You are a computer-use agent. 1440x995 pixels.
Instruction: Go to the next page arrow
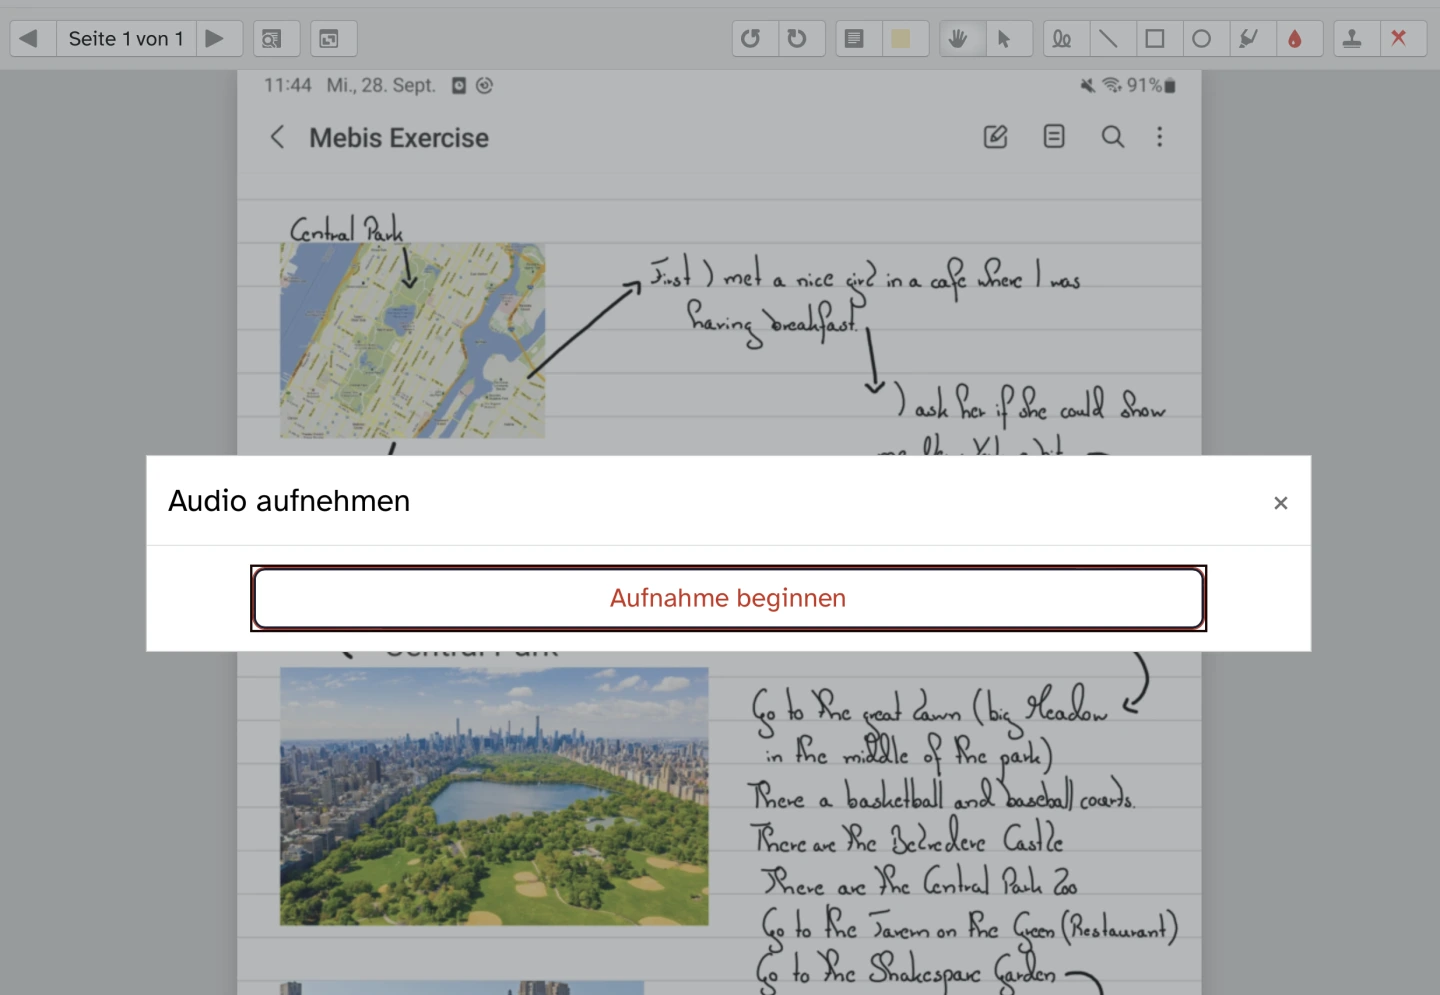tap(214, 39)
